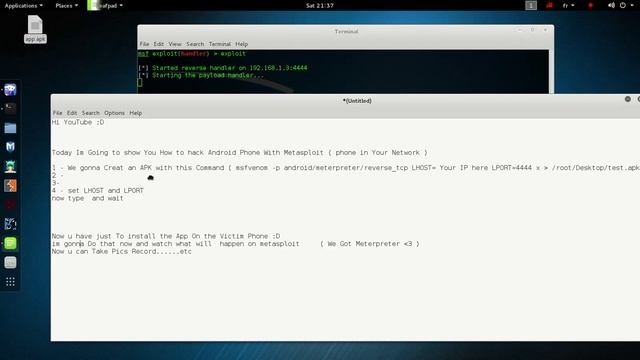This screenshot has width=640, height=360.
Task: Open Leafpad File menu
Action: click(x=58, y=113)
